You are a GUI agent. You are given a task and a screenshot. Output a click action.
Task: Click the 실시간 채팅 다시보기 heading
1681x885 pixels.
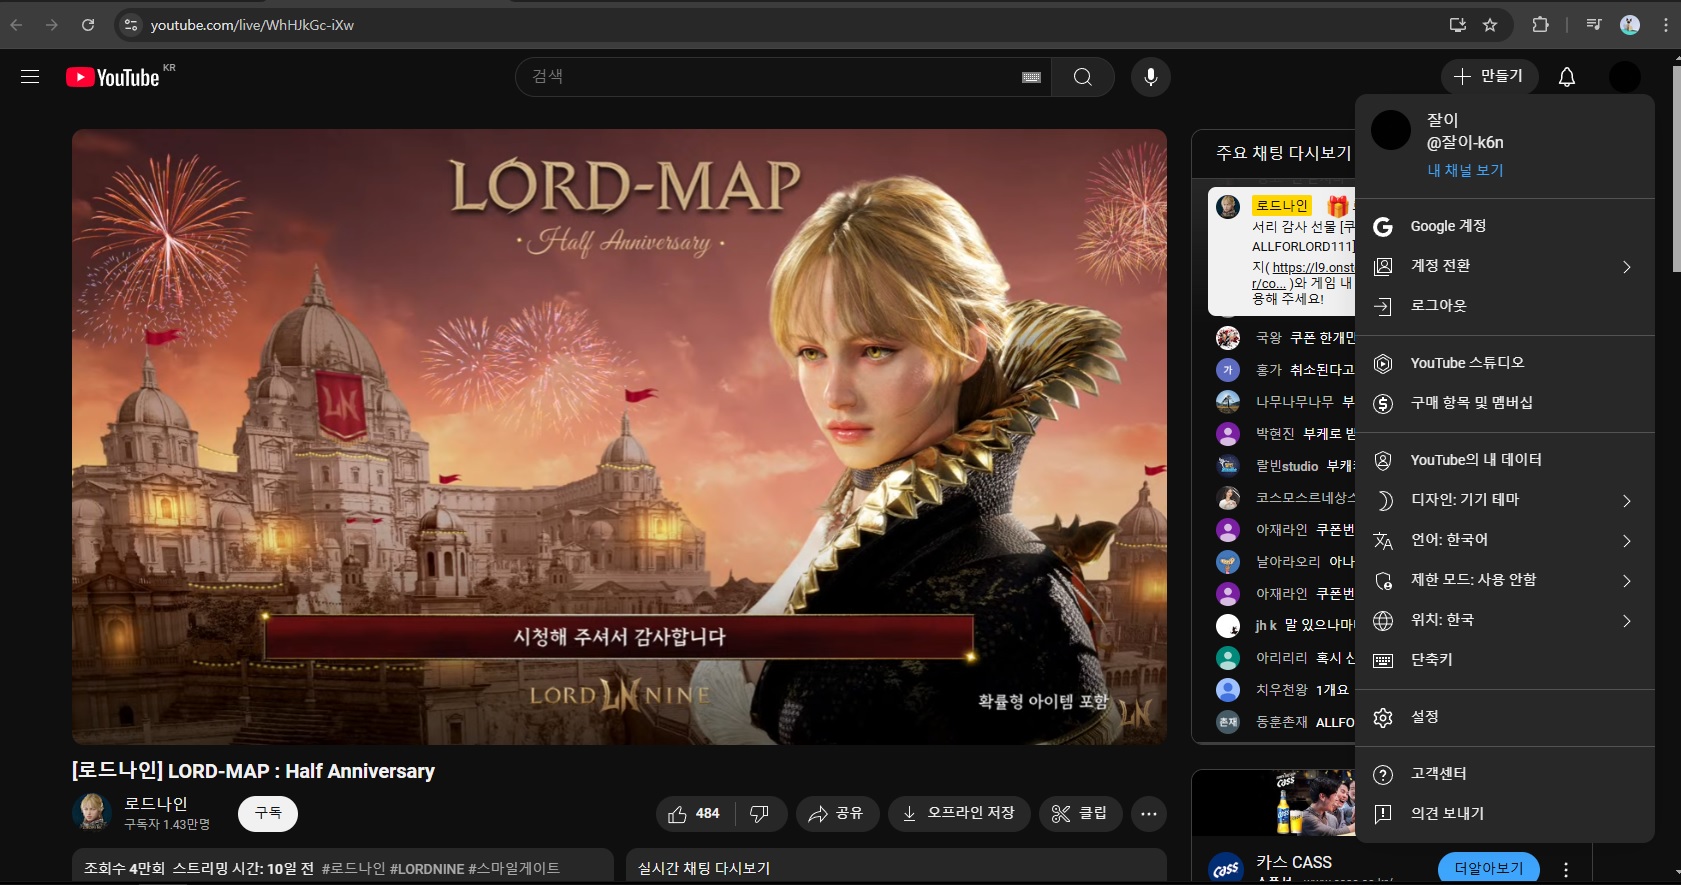(704, 869)
